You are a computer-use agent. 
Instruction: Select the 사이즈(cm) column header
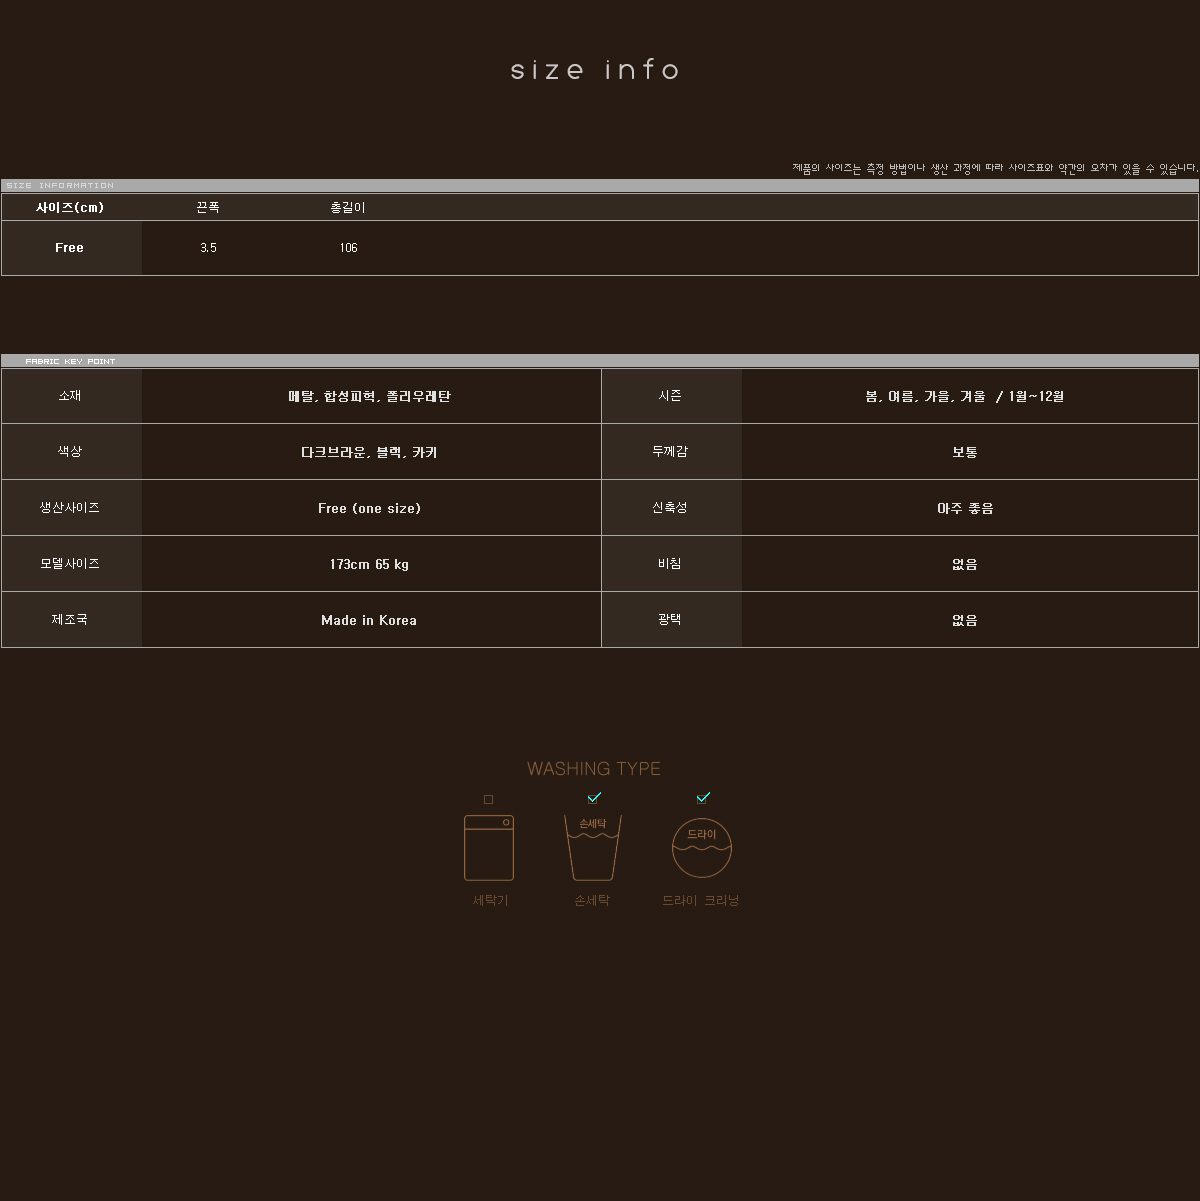pyautogui.click(x=70, y=208)
